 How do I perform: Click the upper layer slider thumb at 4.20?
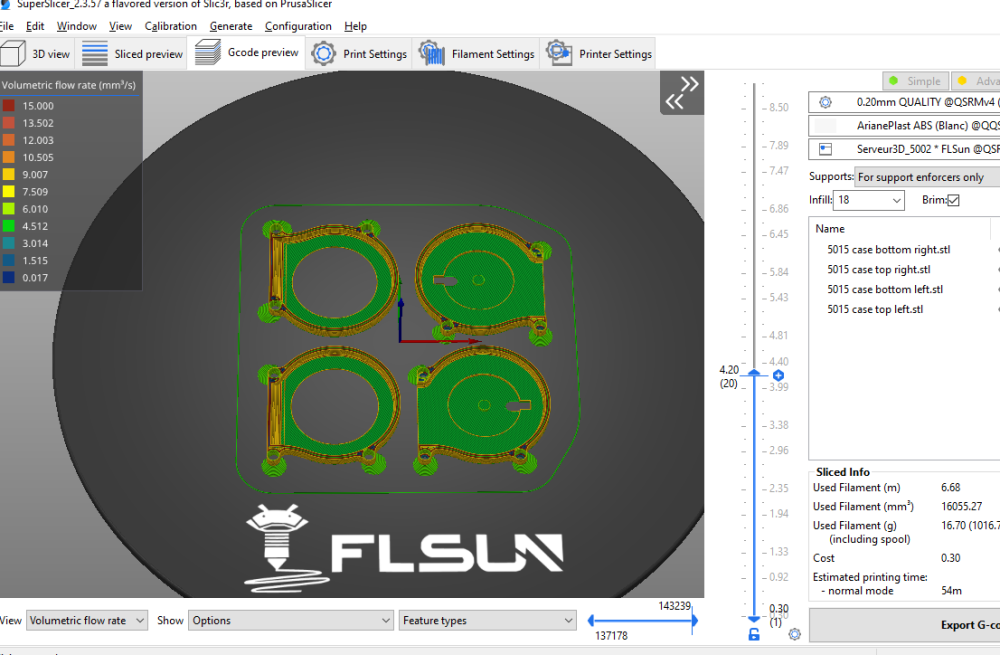coord(754,372)
